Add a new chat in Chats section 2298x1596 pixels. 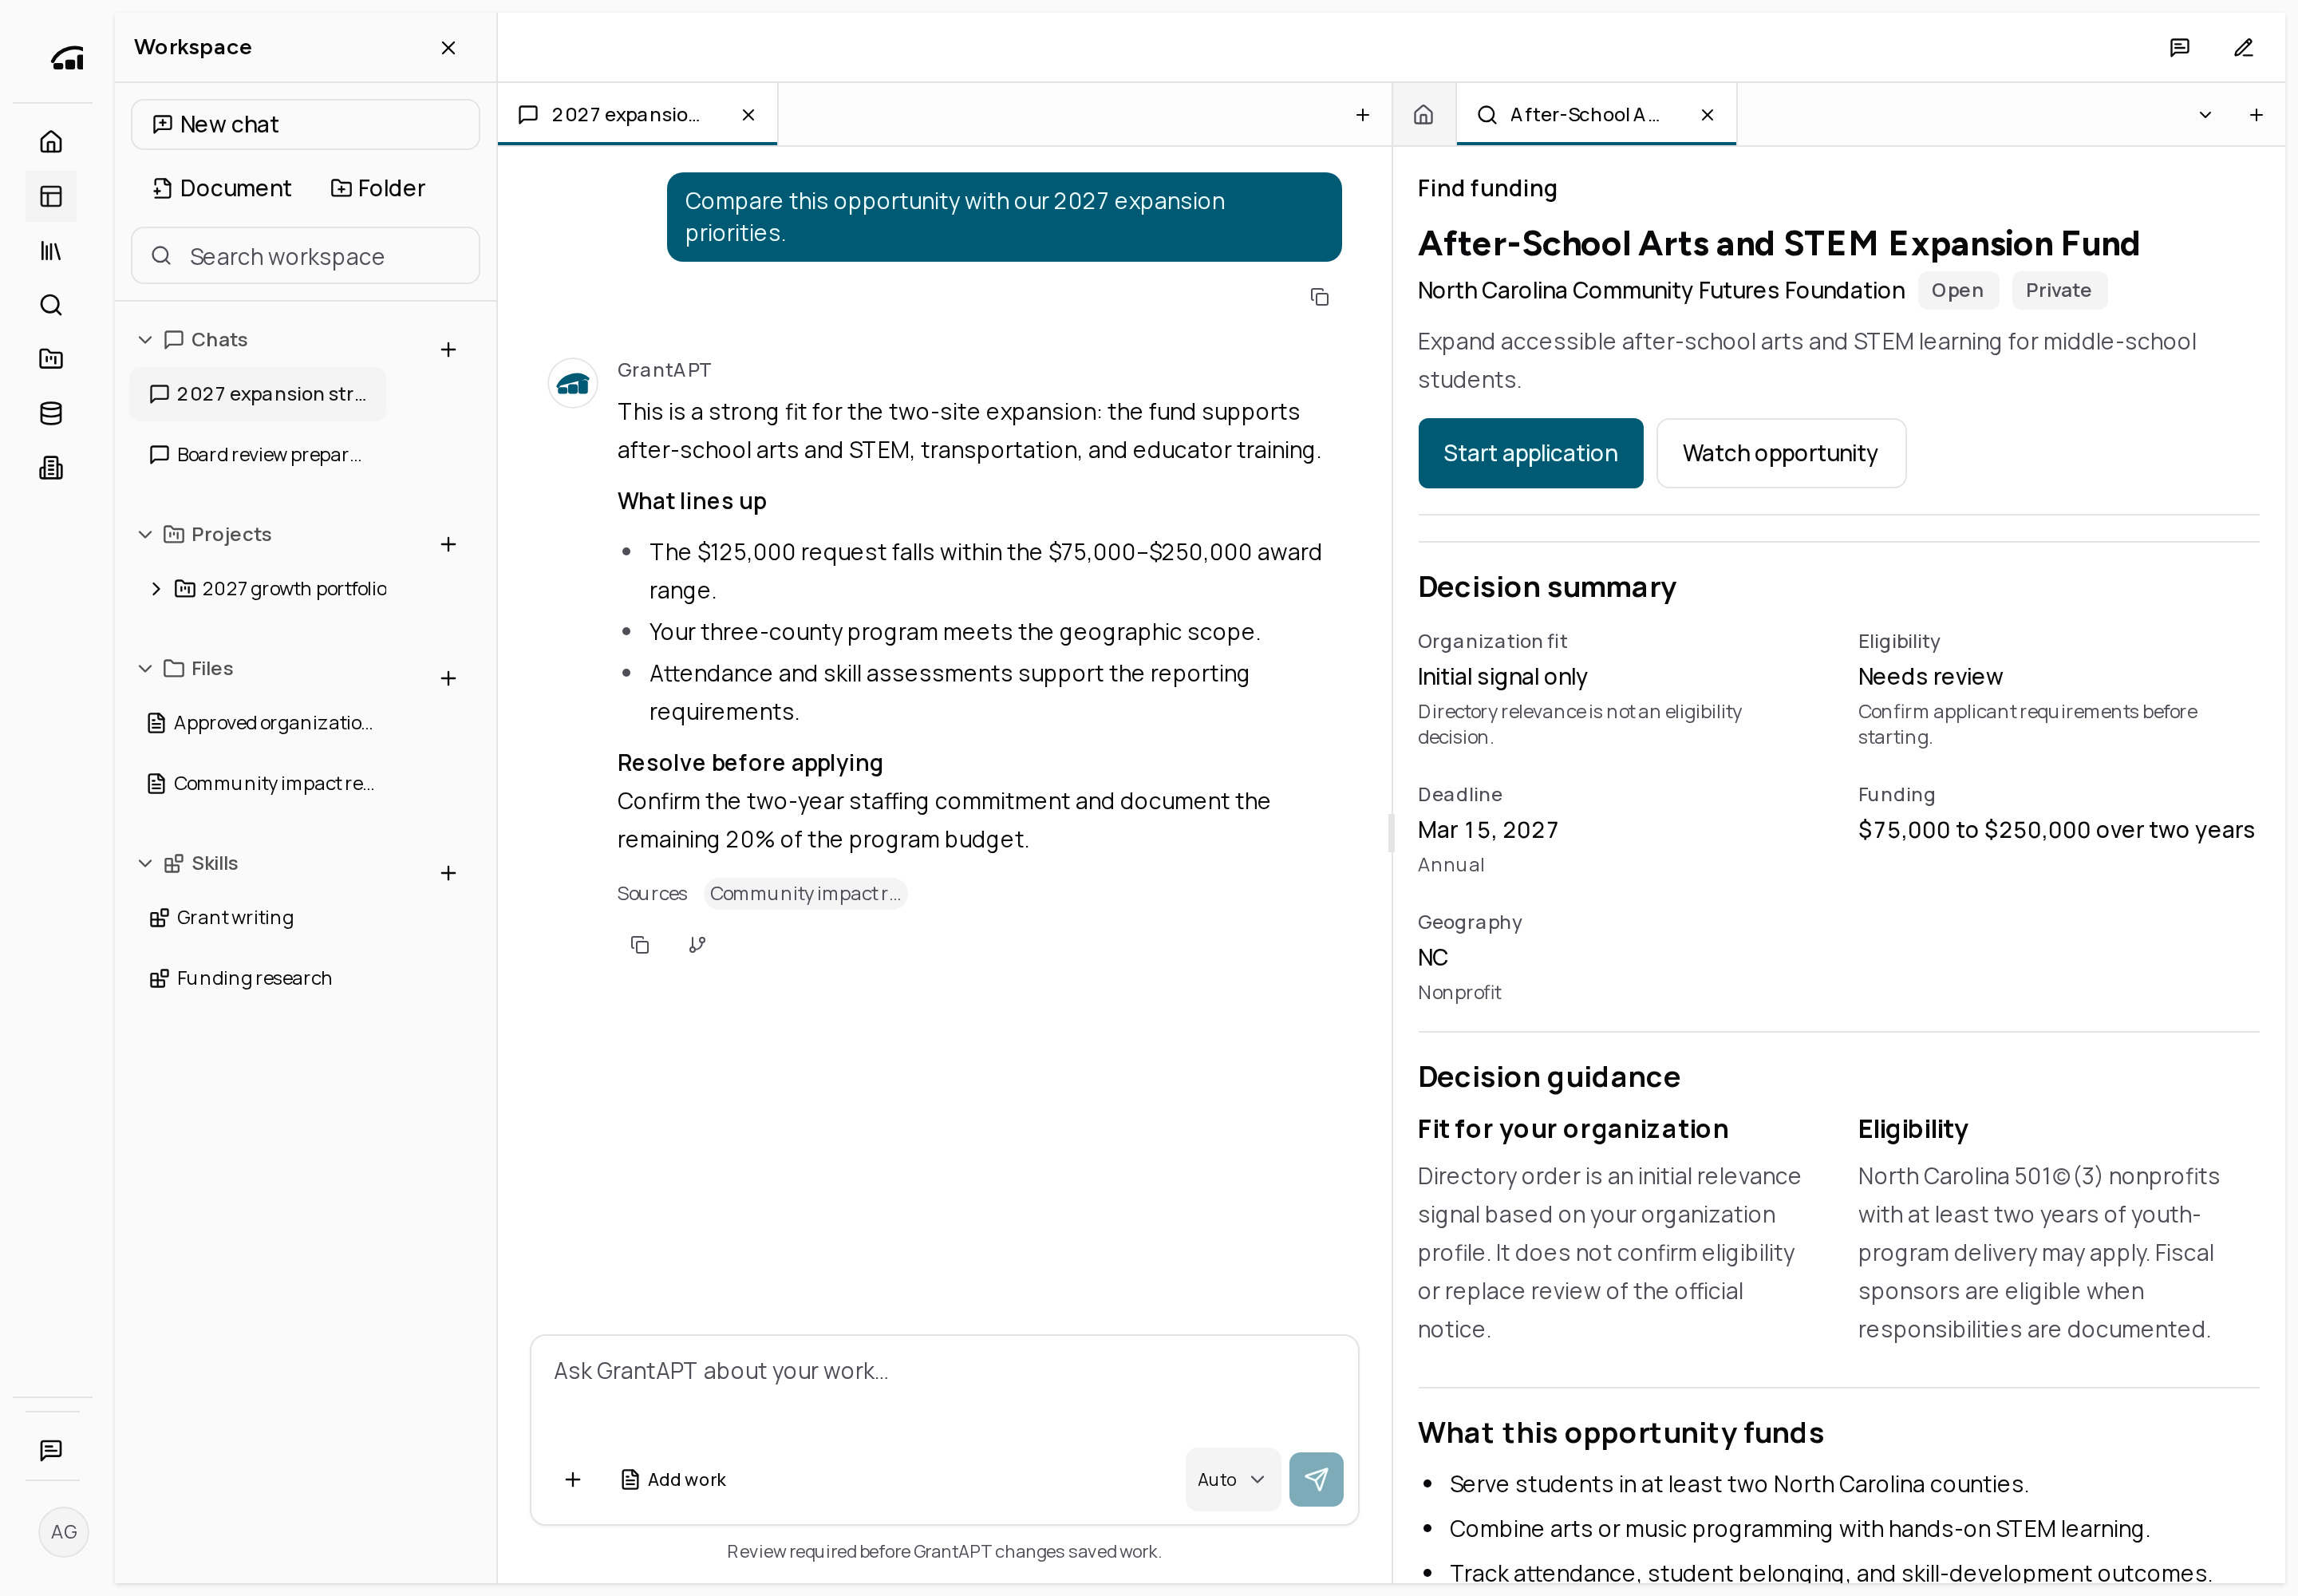tap(448, 350)
